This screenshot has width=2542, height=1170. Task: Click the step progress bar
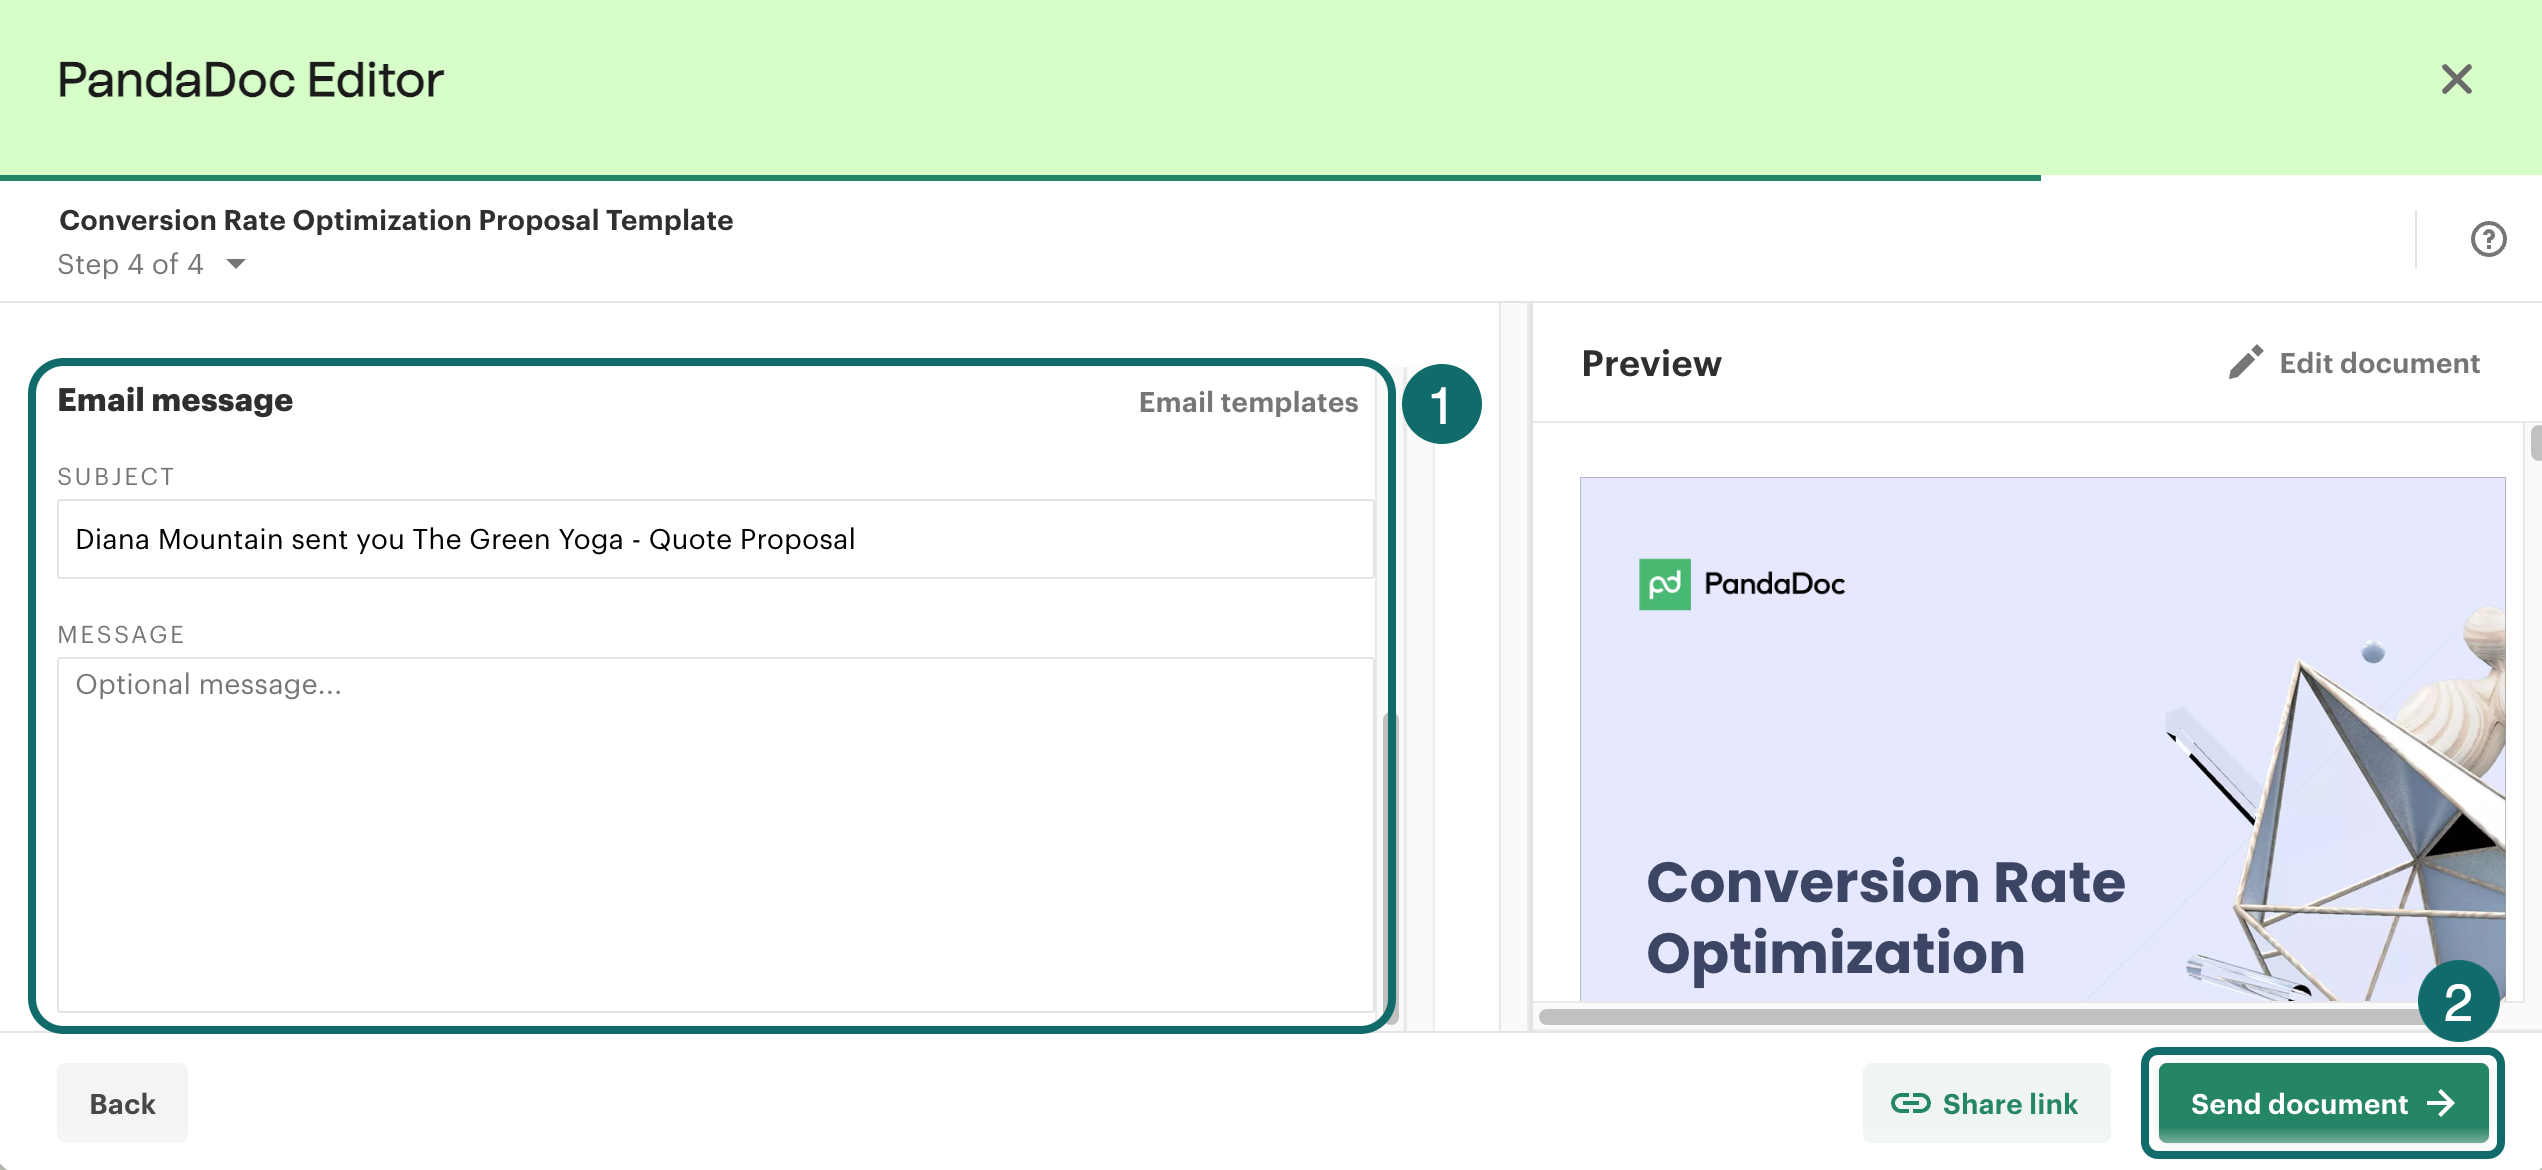tap(1020, 178)
